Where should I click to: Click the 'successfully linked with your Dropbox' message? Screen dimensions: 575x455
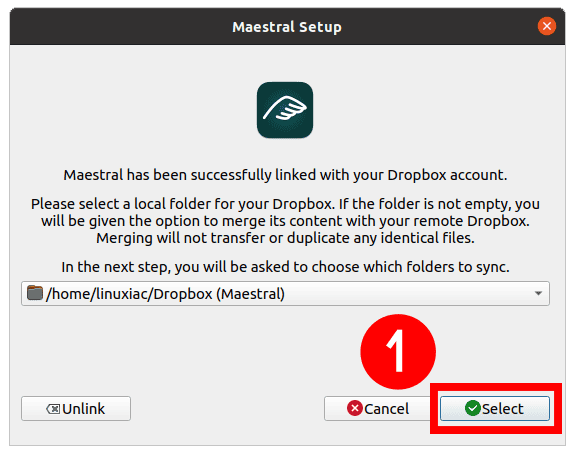(x=285, y=175)
